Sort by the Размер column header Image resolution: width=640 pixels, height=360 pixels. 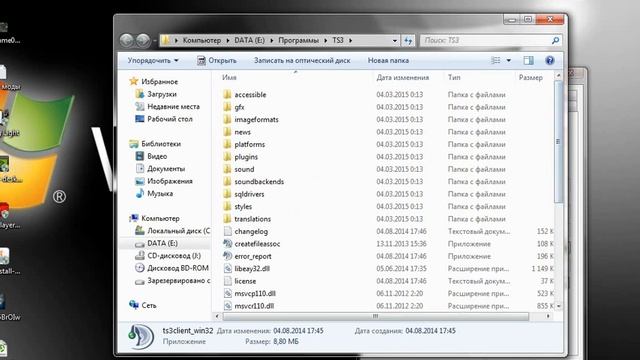pyautogui.click(x=531, y=78)
